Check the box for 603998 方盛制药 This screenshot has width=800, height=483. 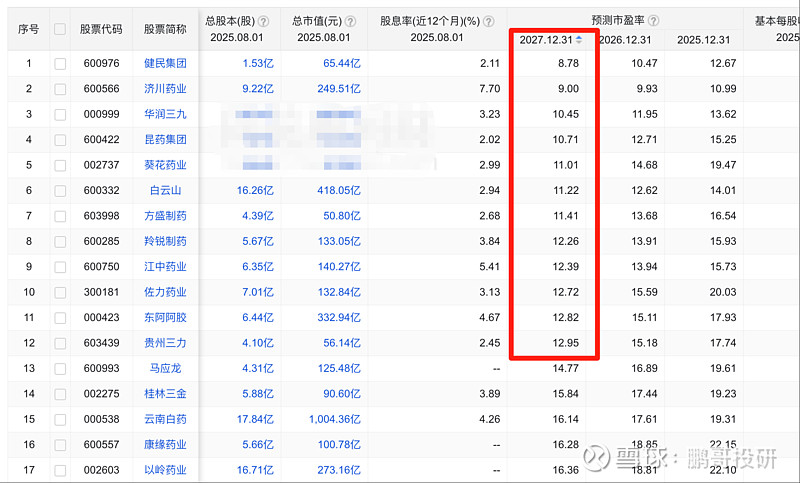point(60,216)
